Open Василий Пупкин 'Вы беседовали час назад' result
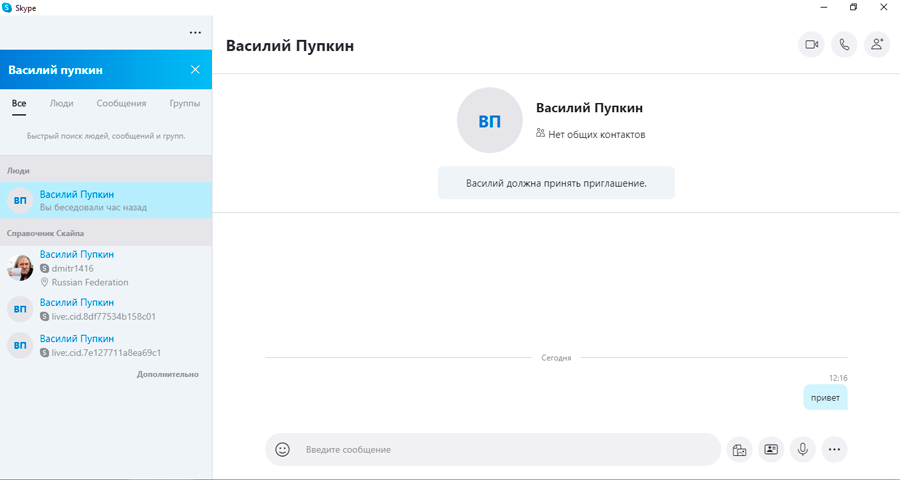The height and width of the screenshot is (480, 900). point(106,200)
